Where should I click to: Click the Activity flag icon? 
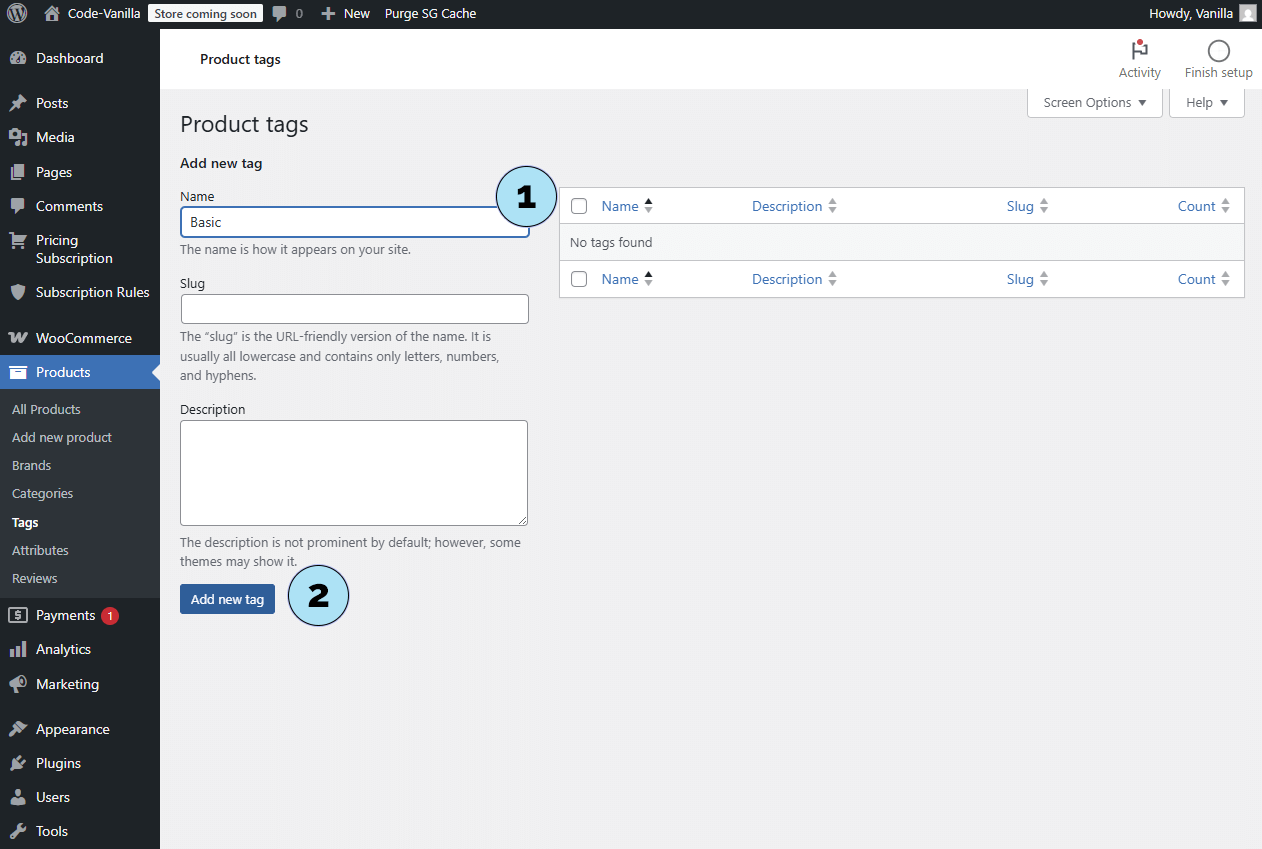tap(1139, 51)
